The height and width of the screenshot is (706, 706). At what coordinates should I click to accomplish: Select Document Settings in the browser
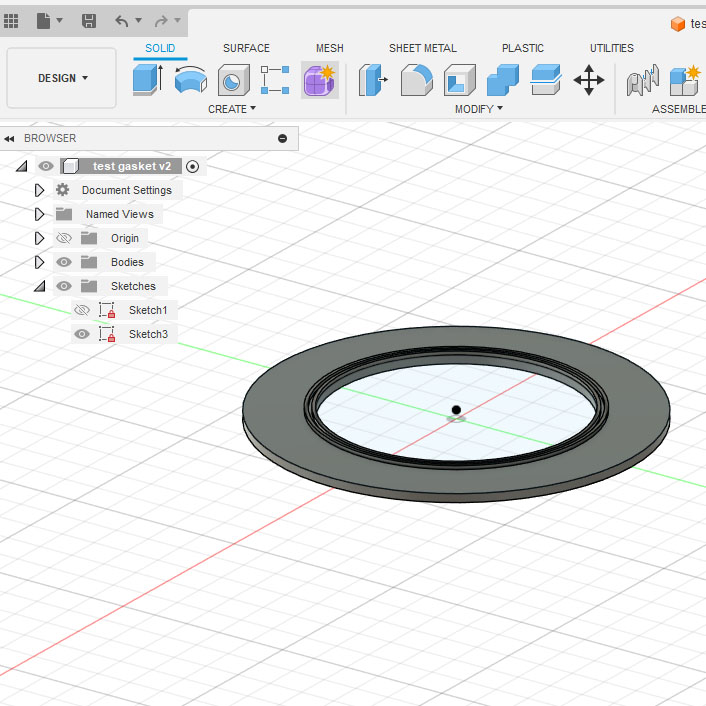(127, 190)
